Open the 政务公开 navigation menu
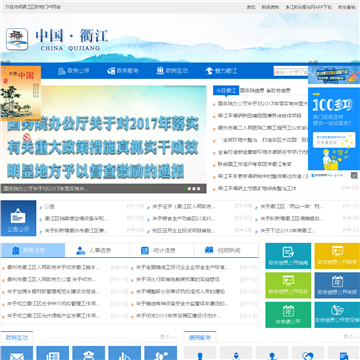This screenshot has width=360, height=360. 74,71
